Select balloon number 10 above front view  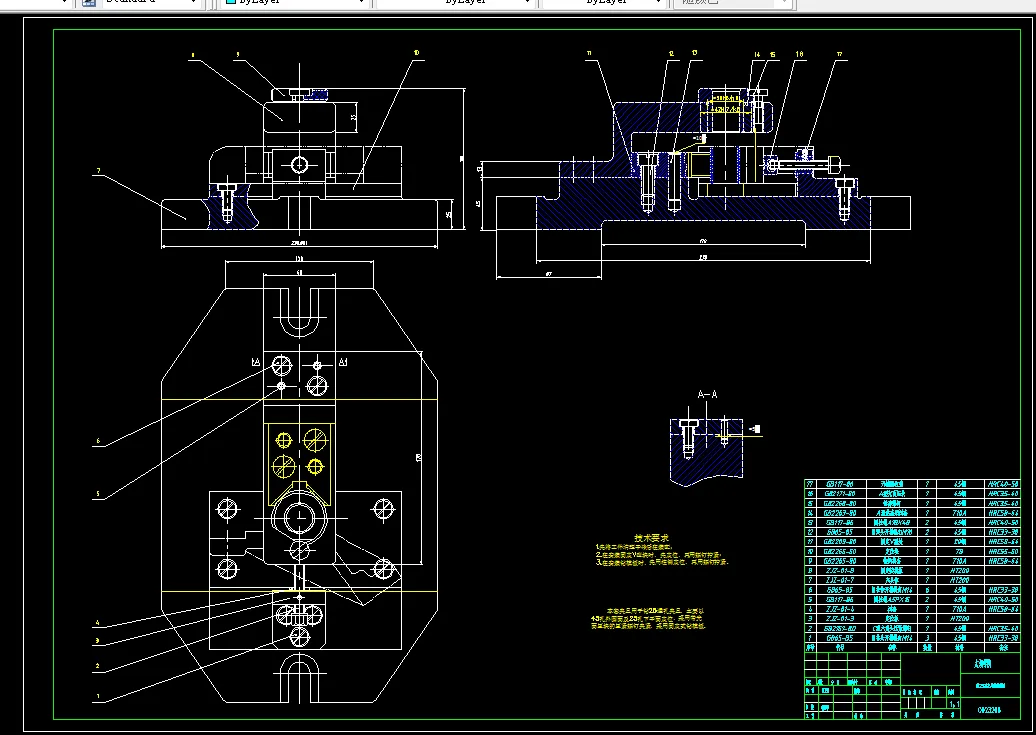click(416, 52)
